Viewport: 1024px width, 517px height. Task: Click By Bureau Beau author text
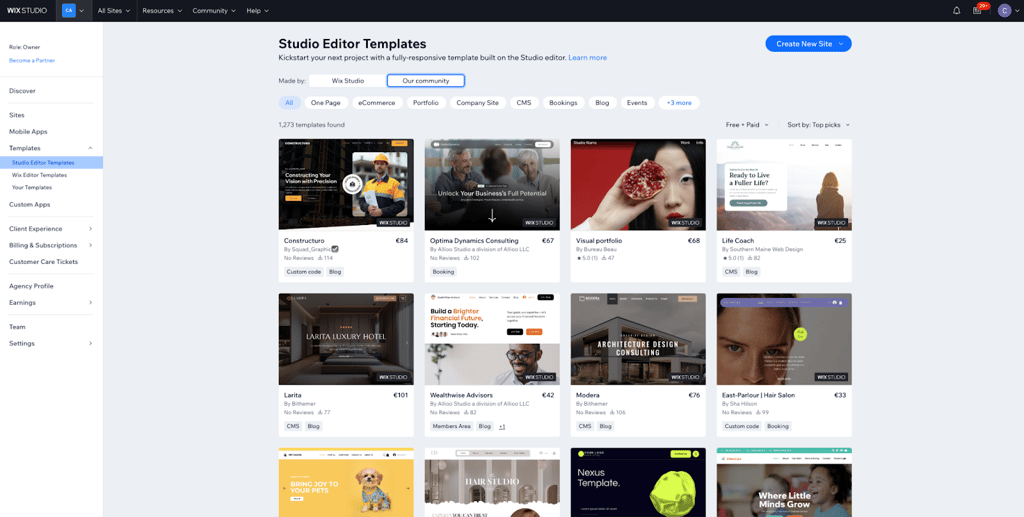(597, 249)
